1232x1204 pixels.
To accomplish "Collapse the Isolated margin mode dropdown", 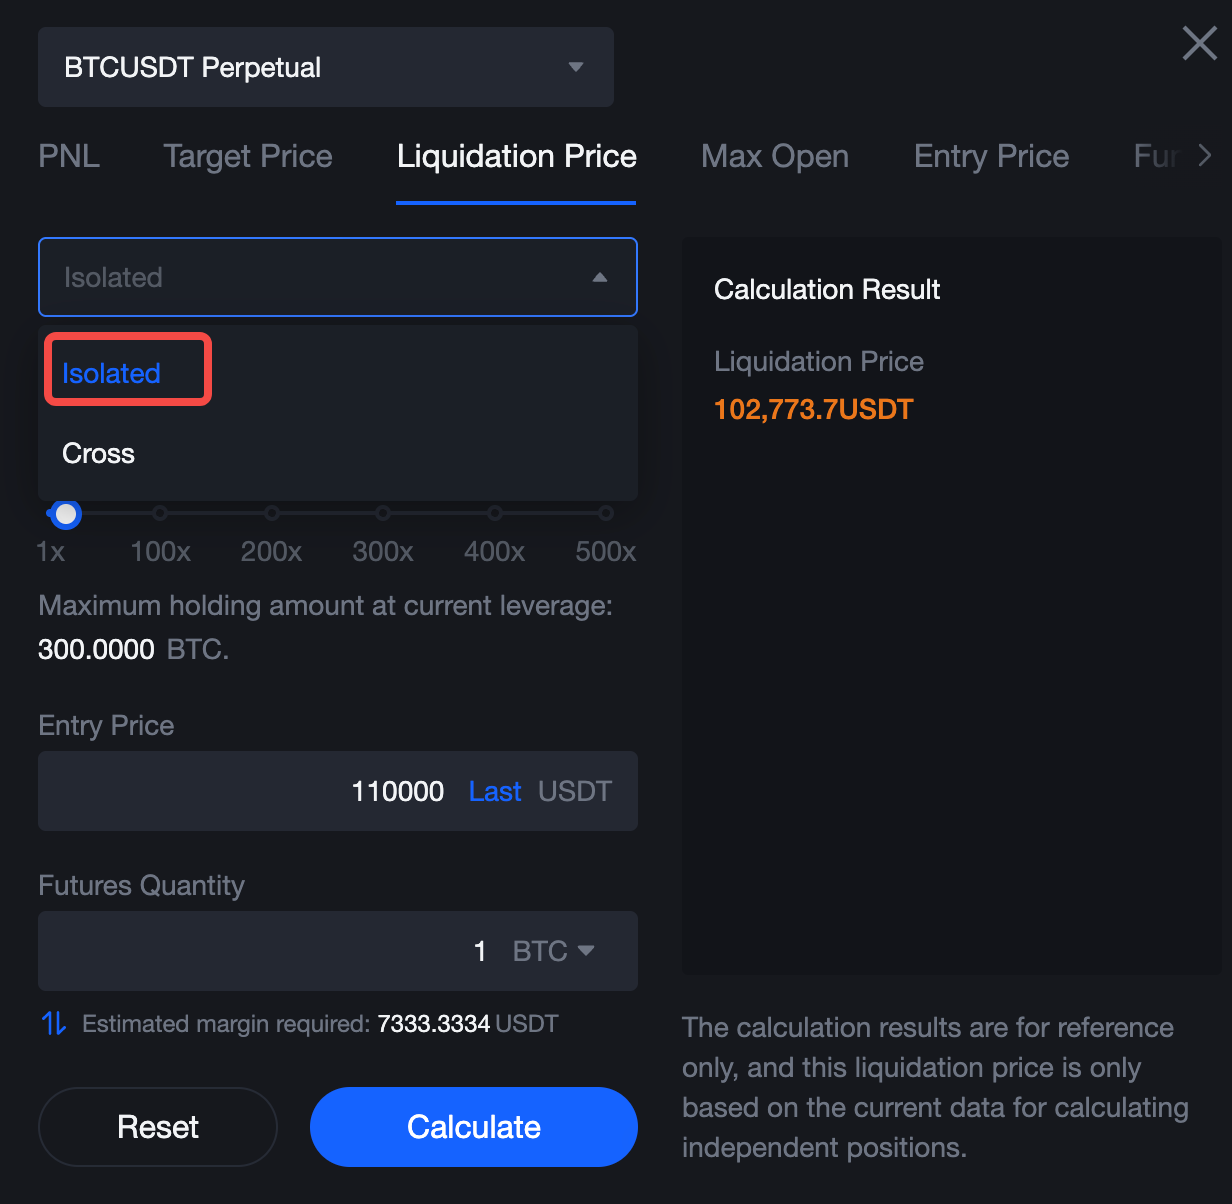I will tap(337, 277).
